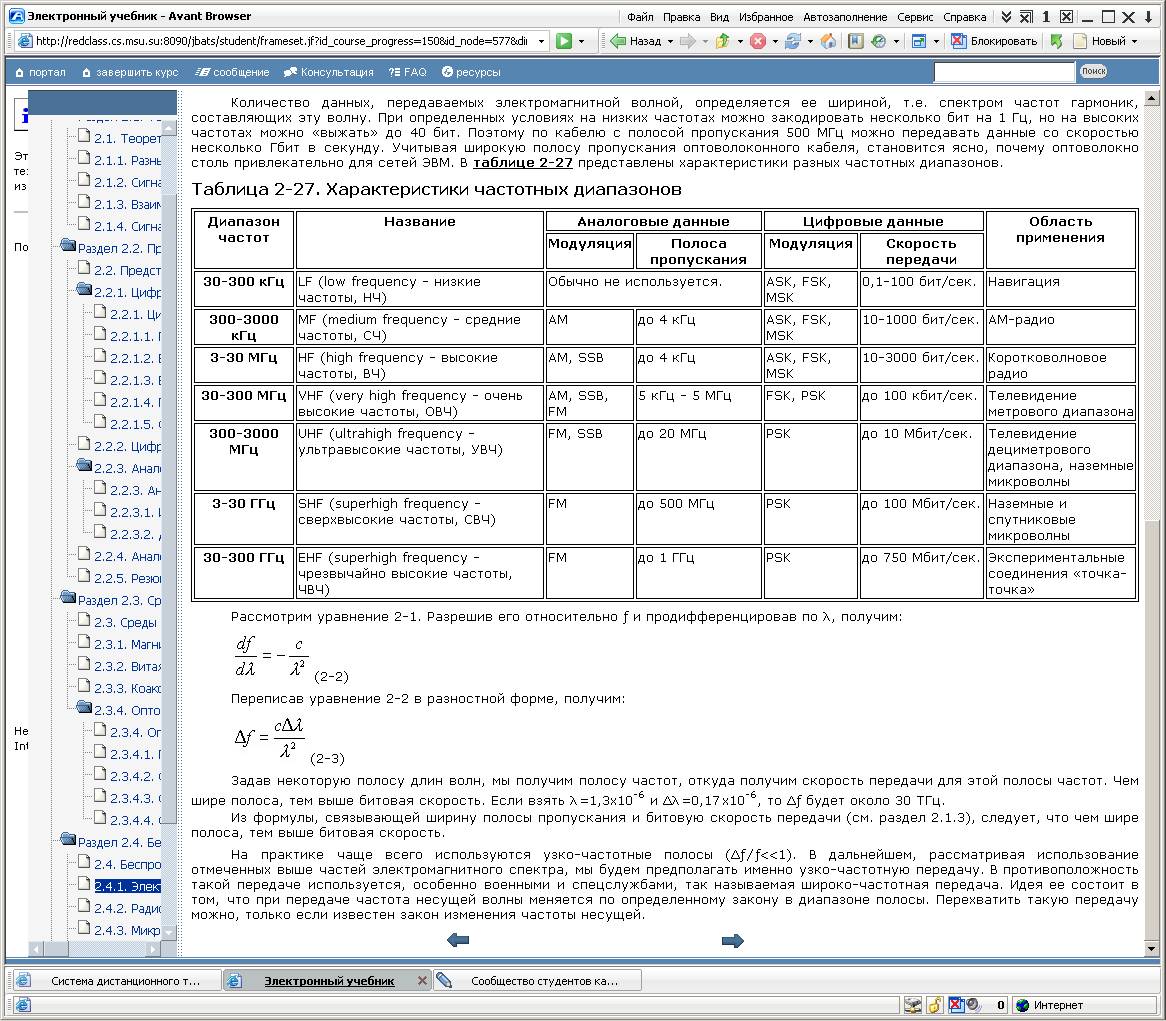Open Раздел 2.4 section in tree

119,843
